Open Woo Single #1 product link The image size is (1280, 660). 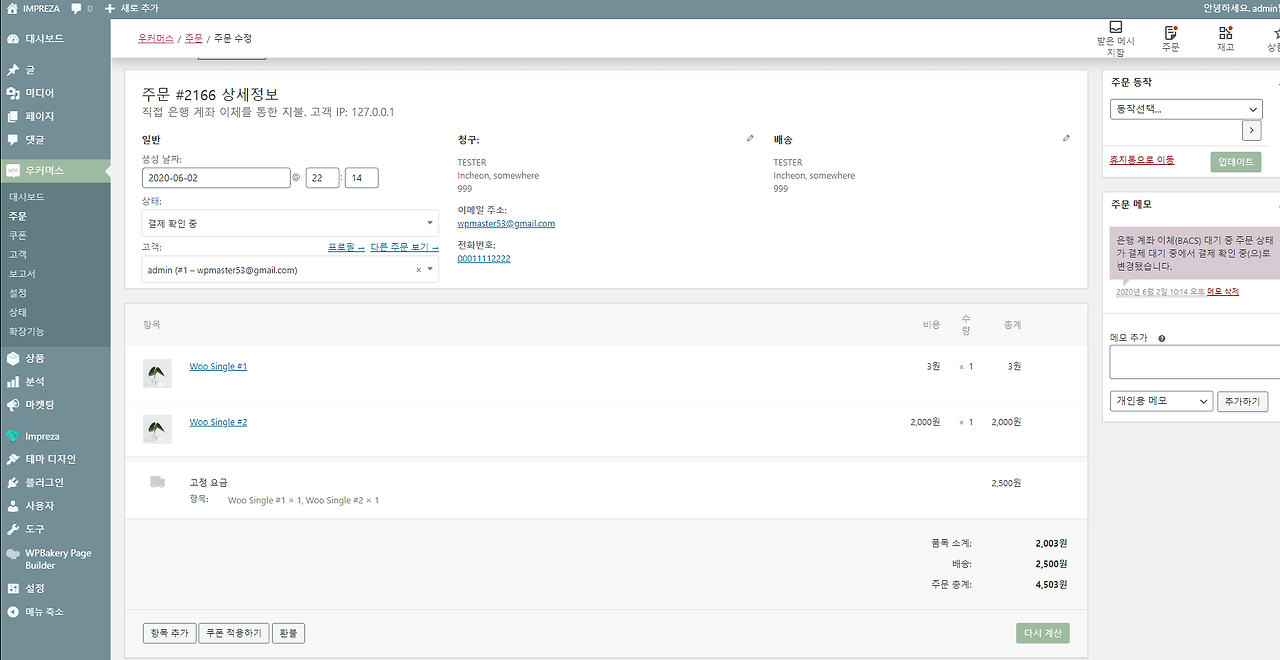[x=218, y=367]
